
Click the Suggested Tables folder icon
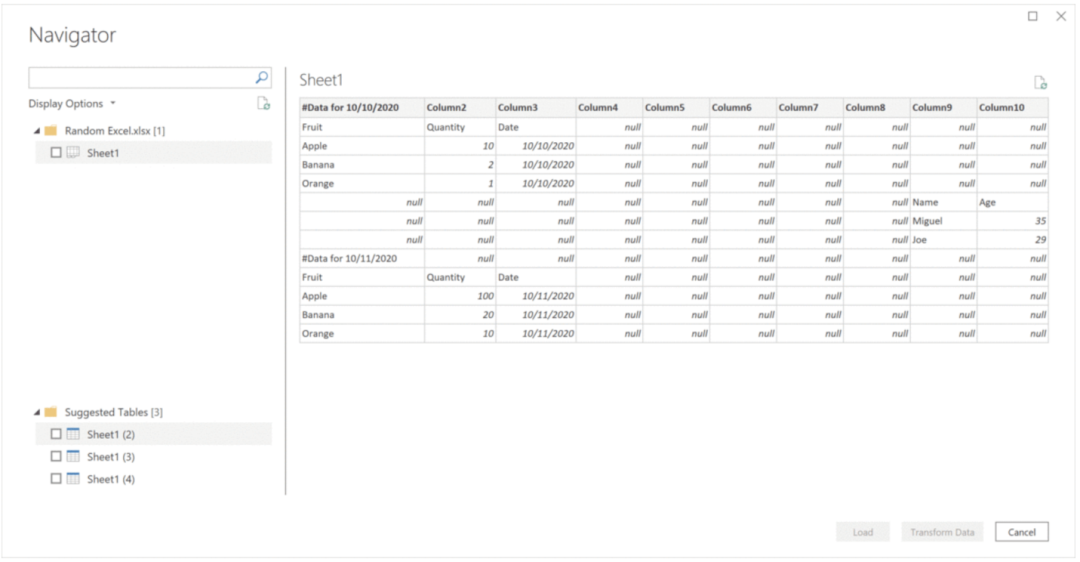pyautogui.click(x=50, y=413)
